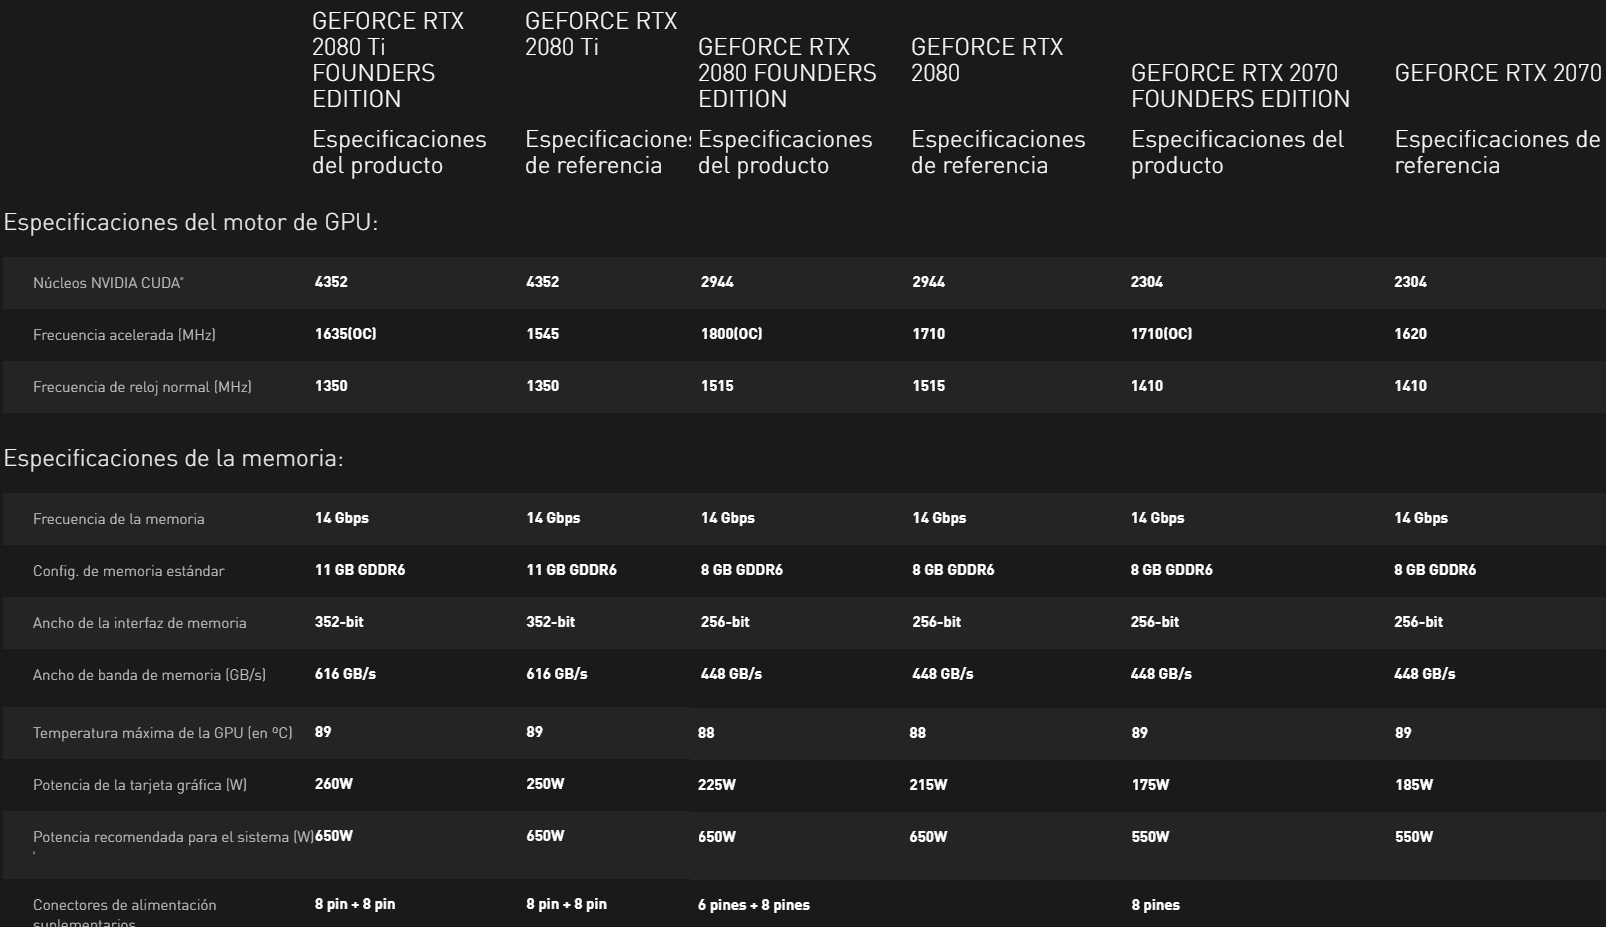
Task: Click the 260W graphics card power value
Action: [x=333, y=784]
